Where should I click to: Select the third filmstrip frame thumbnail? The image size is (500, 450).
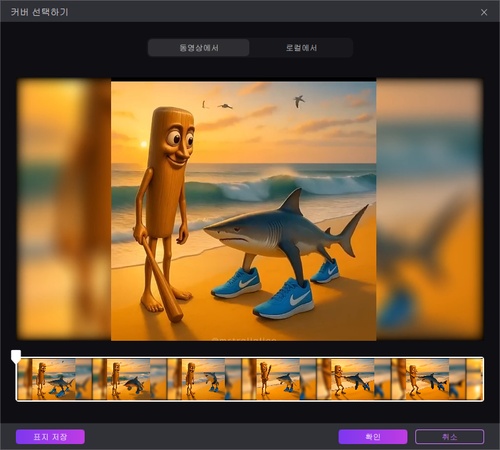tap(204, 379)
